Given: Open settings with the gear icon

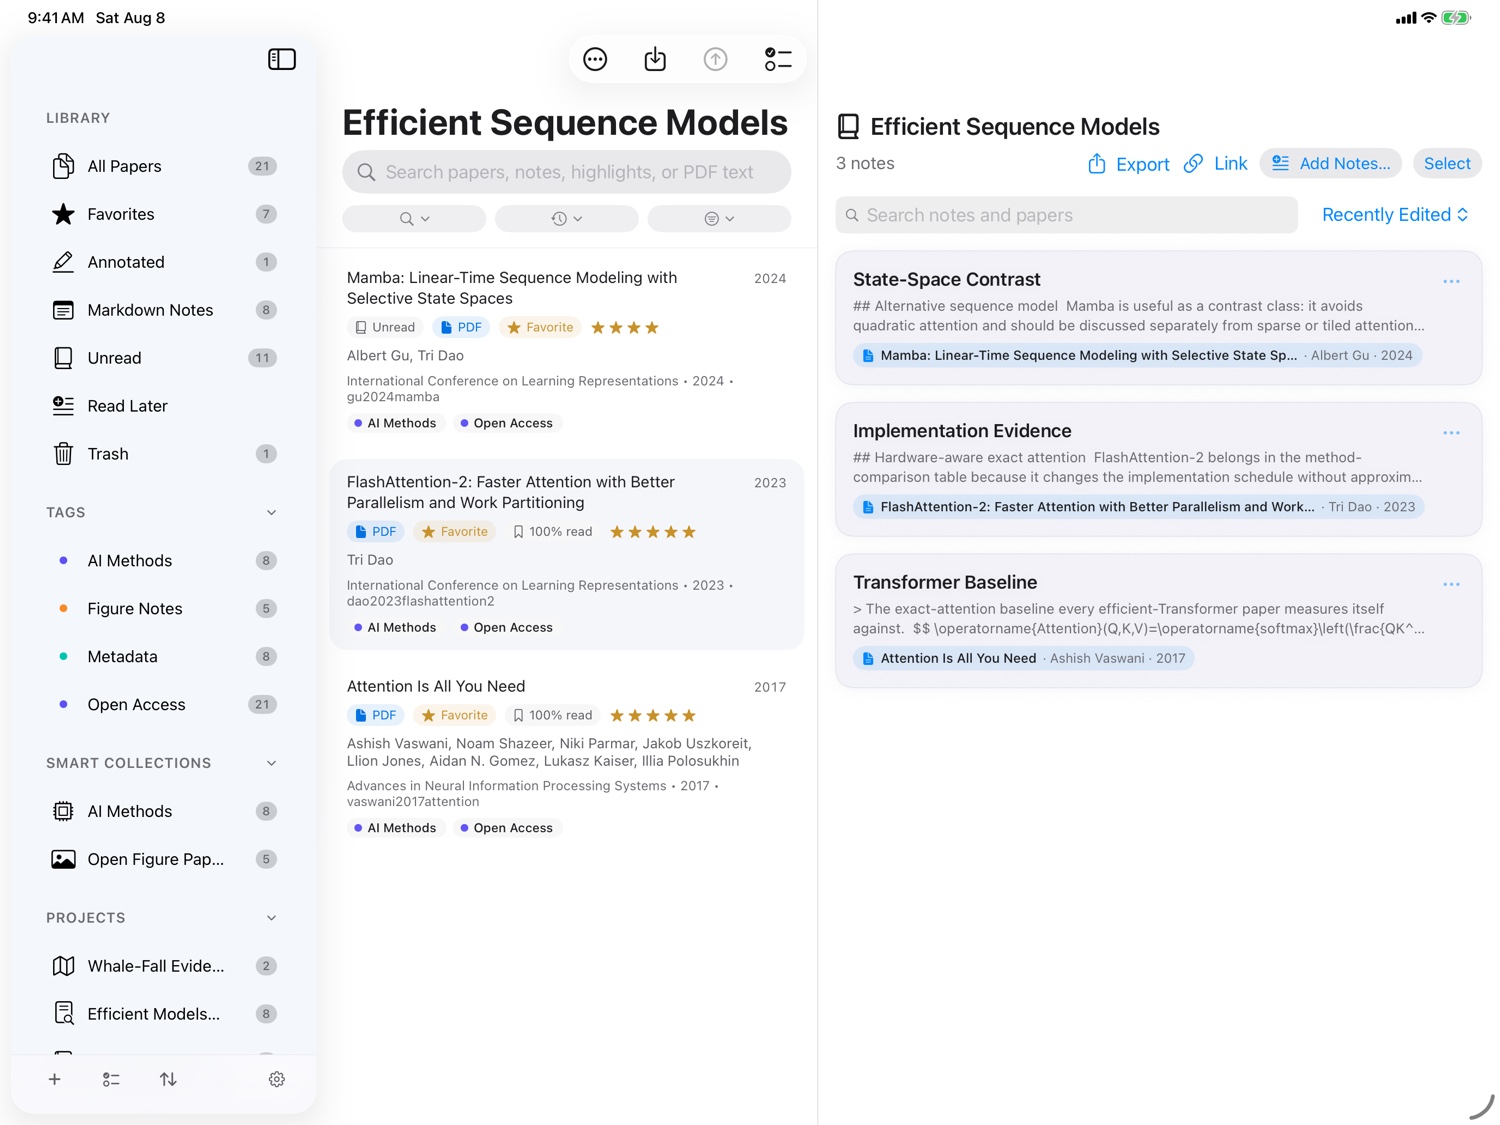Looking at the screenshot, I should pyautogui.click(x=277, y=1079).
